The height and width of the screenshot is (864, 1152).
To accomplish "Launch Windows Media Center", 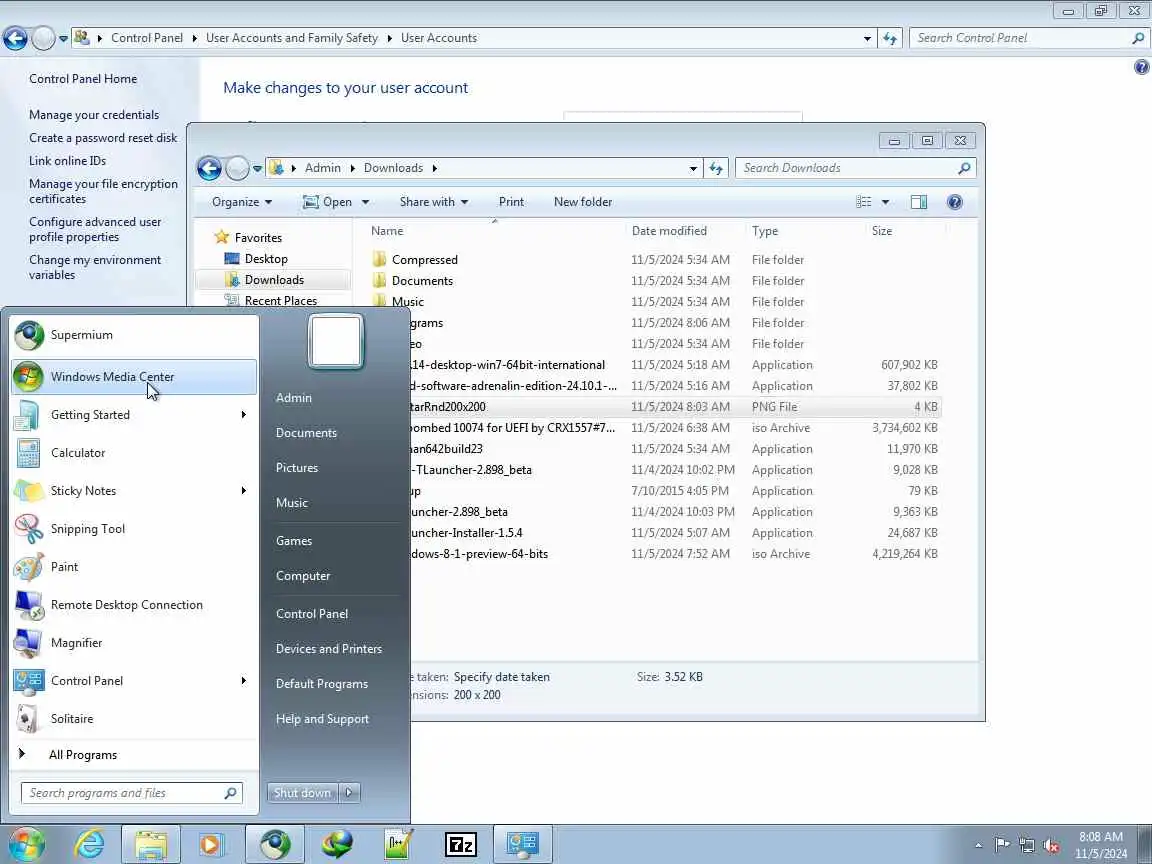I will [134, 377].
